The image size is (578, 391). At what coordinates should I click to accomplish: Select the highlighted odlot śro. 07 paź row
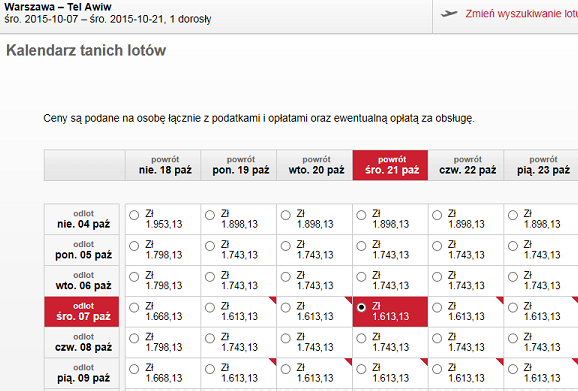click(x=82, y=312)
